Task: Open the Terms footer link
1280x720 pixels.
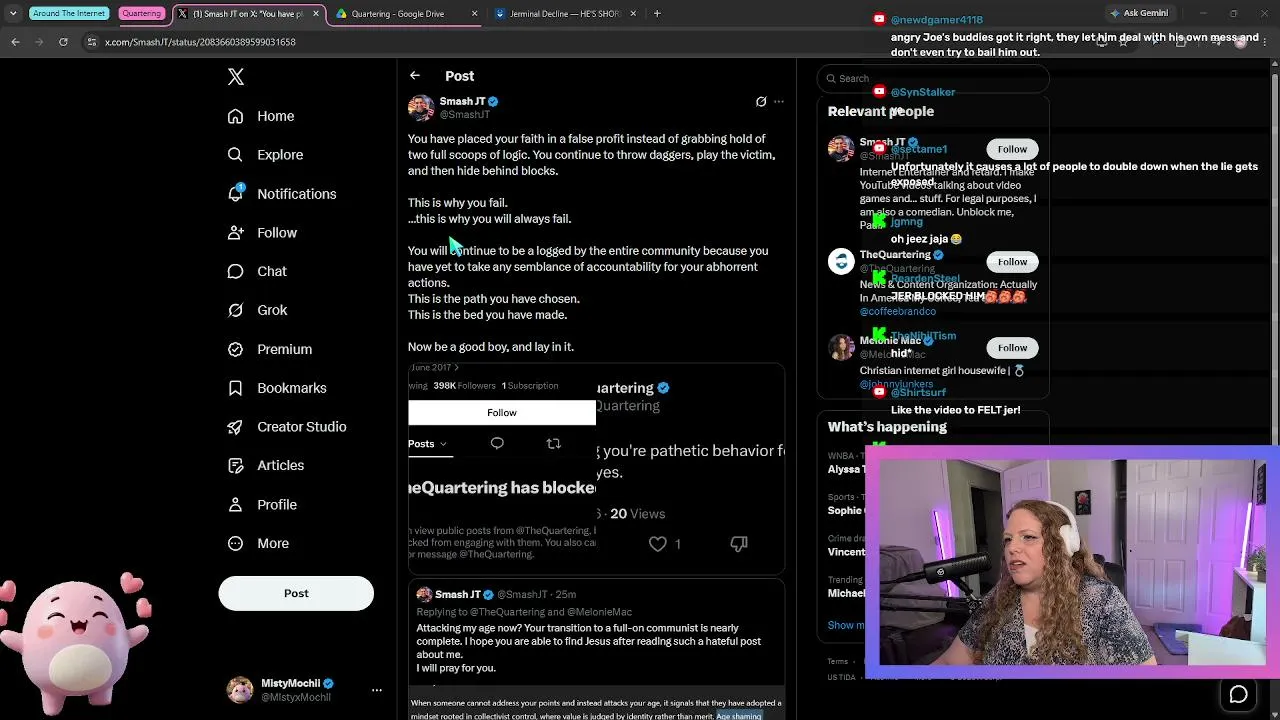Action: click(838, 661)
